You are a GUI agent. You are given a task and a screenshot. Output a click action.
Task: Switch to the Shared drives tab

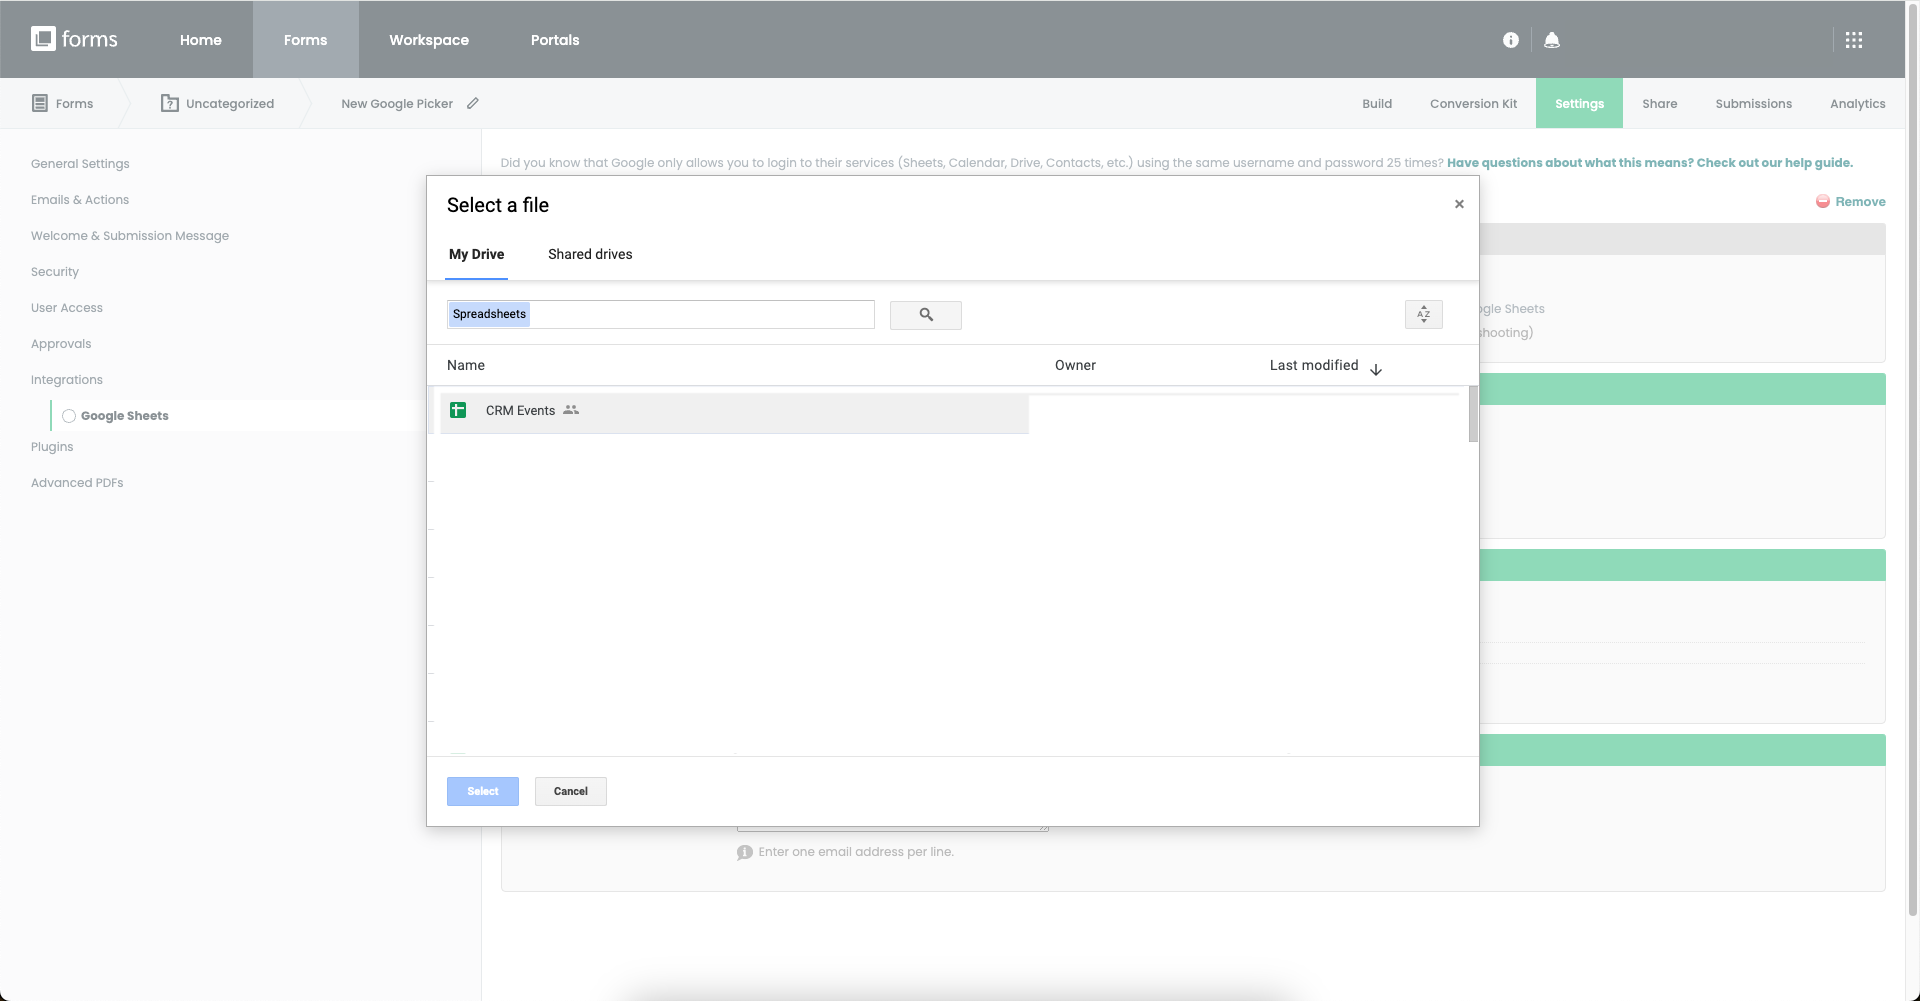coord(590,254)
